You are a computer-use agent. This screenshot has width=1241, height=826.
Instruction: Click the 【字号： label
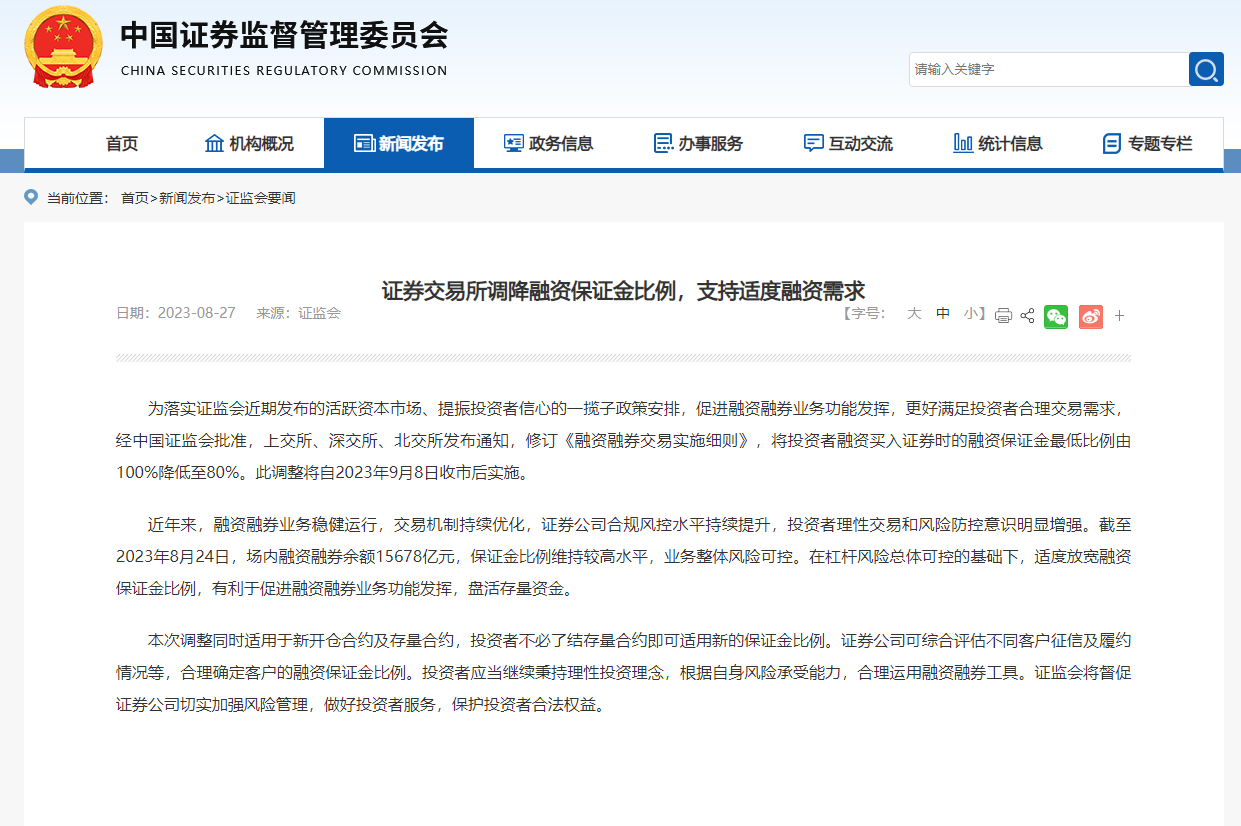pyautogui.click(x=865, y=313)
